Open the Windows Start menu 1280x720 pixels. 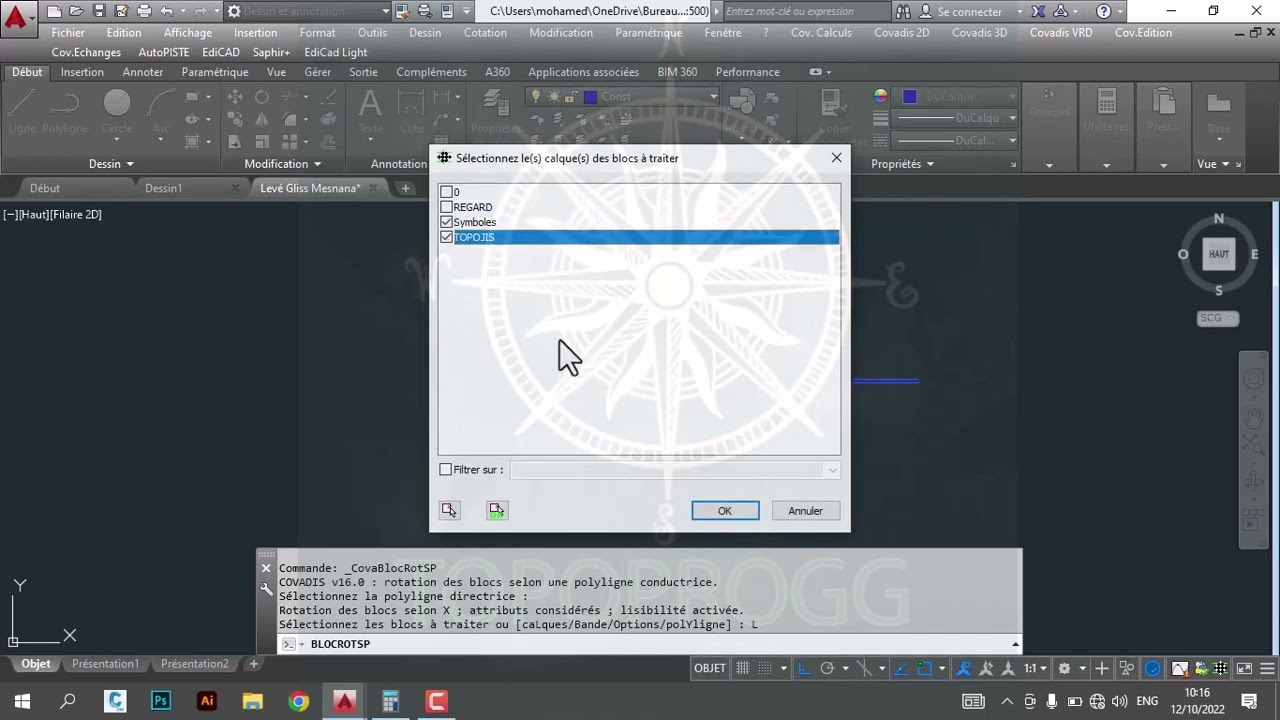[22, 701]
